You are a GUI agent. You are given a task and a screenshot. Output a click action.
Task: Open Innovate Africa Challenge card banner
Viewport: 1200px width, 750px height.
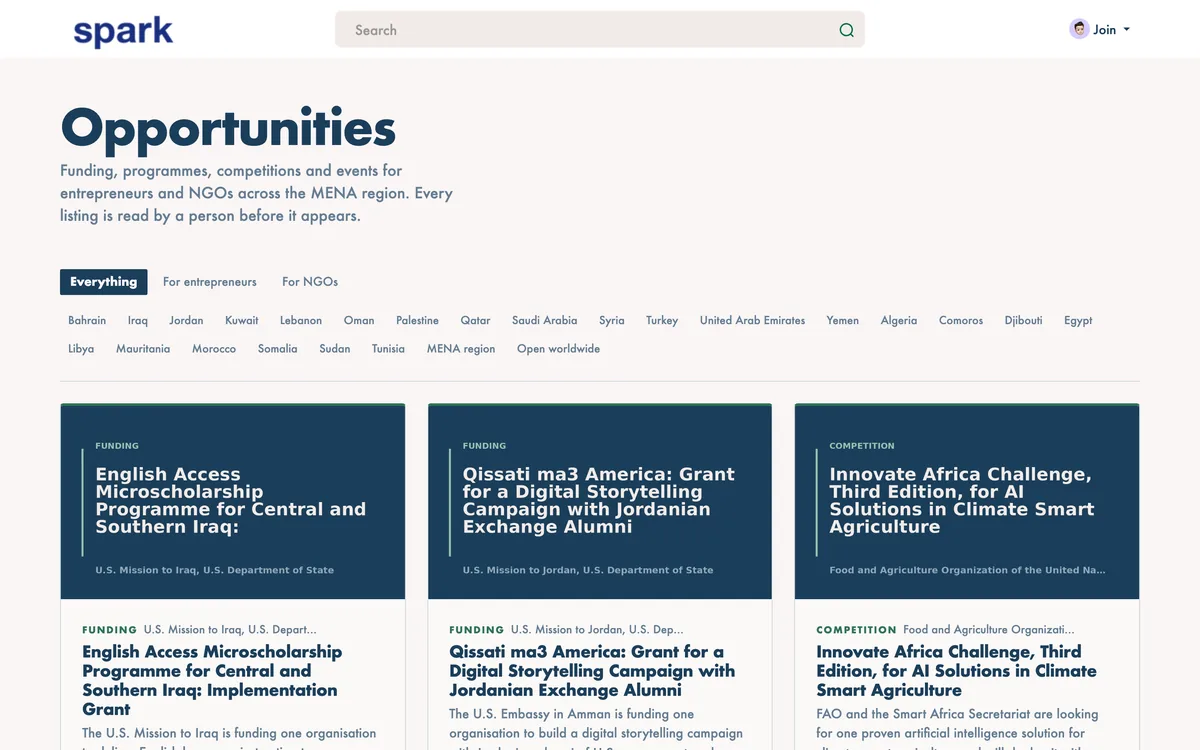click(967, 502)
